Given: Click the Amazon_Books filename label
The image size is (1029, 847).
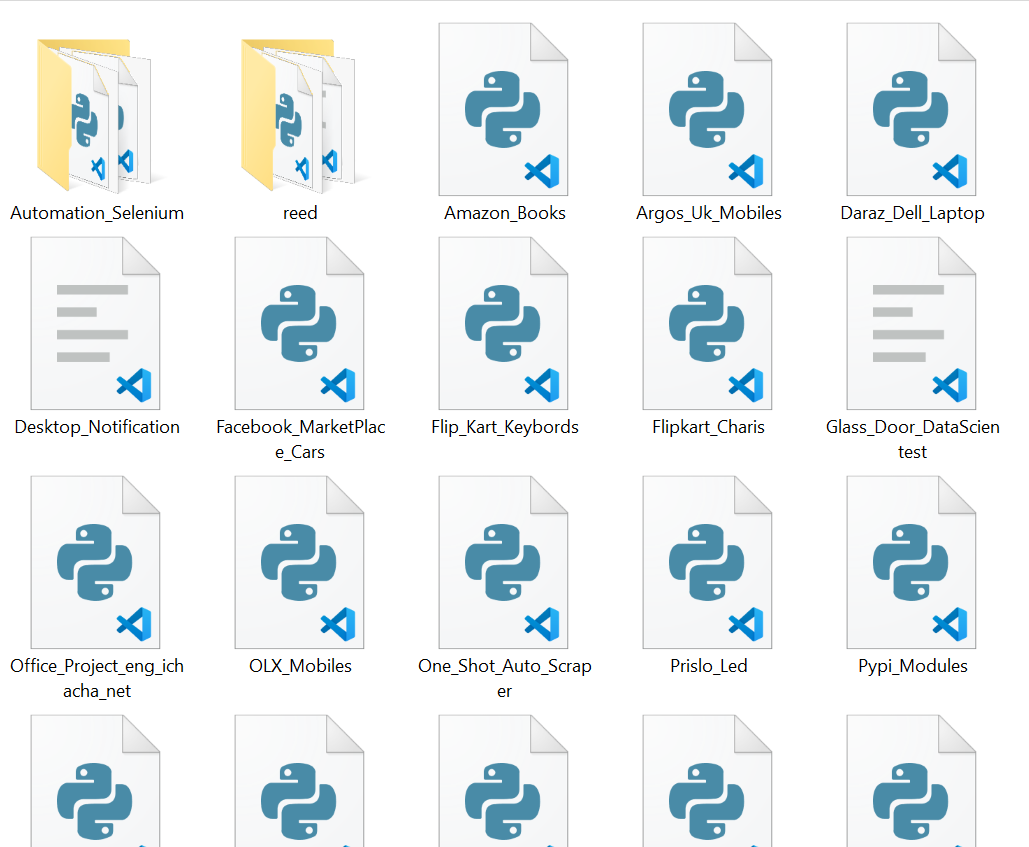Looking at the screenshot, I should pos(505,213).
